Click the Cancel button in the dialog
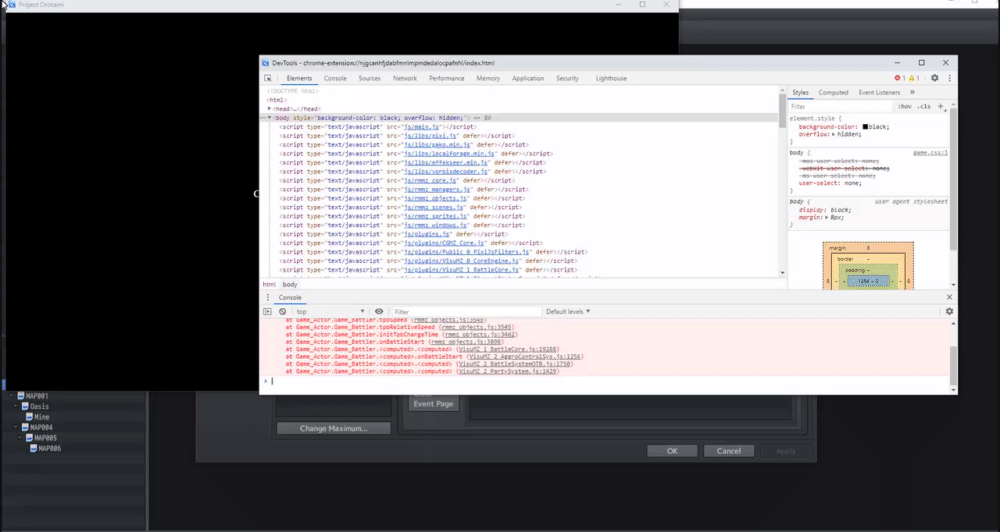Screen dimensions: 1000x532 (728, 451)
